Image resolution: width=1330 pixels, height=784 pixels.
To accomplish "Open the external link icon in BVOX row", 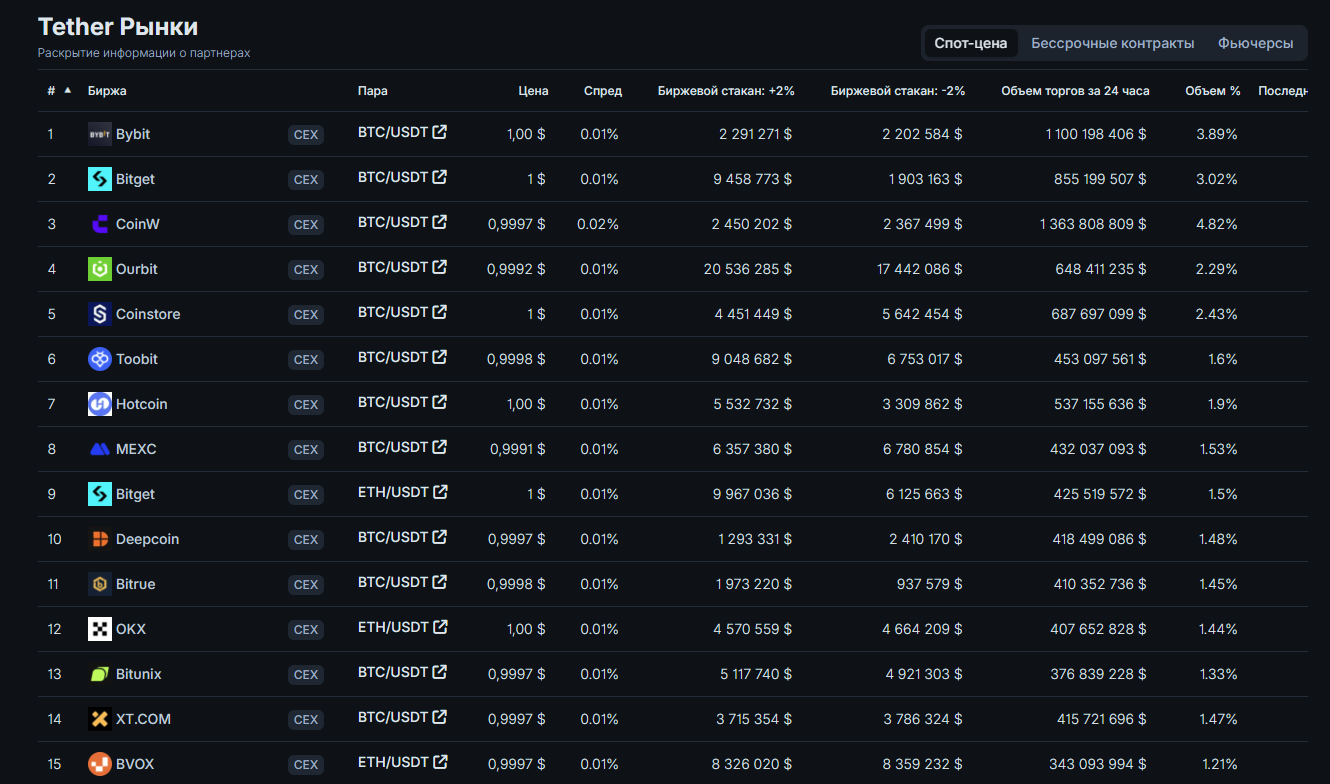I will [x=440, y=762].
